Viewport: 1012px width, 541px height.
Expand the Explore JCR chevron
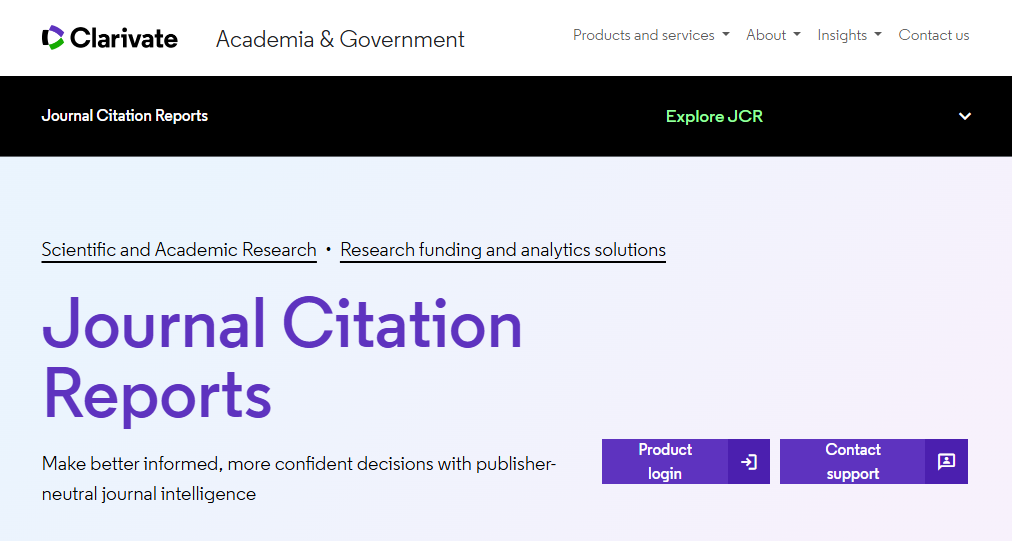965,116
